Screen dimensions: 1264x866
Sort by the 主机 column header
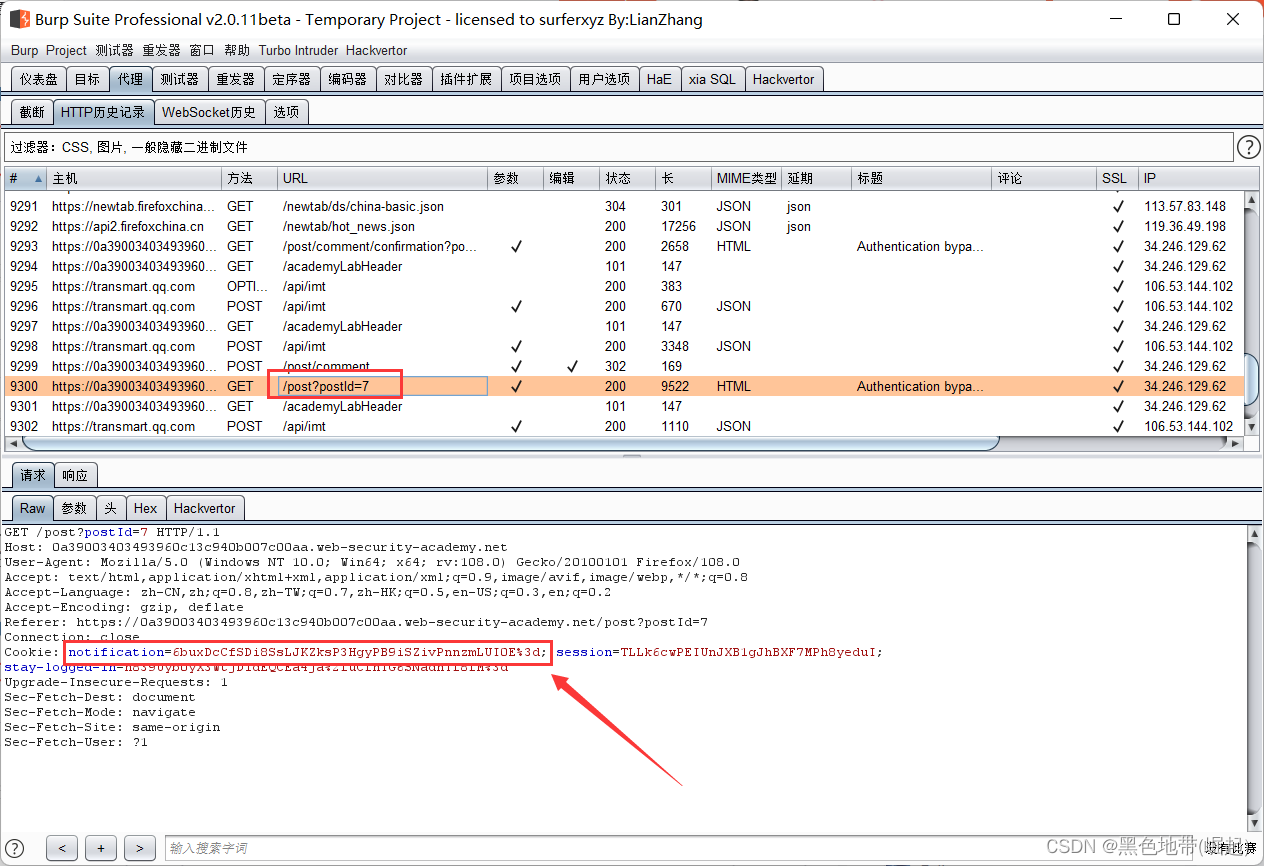(134, 178)
